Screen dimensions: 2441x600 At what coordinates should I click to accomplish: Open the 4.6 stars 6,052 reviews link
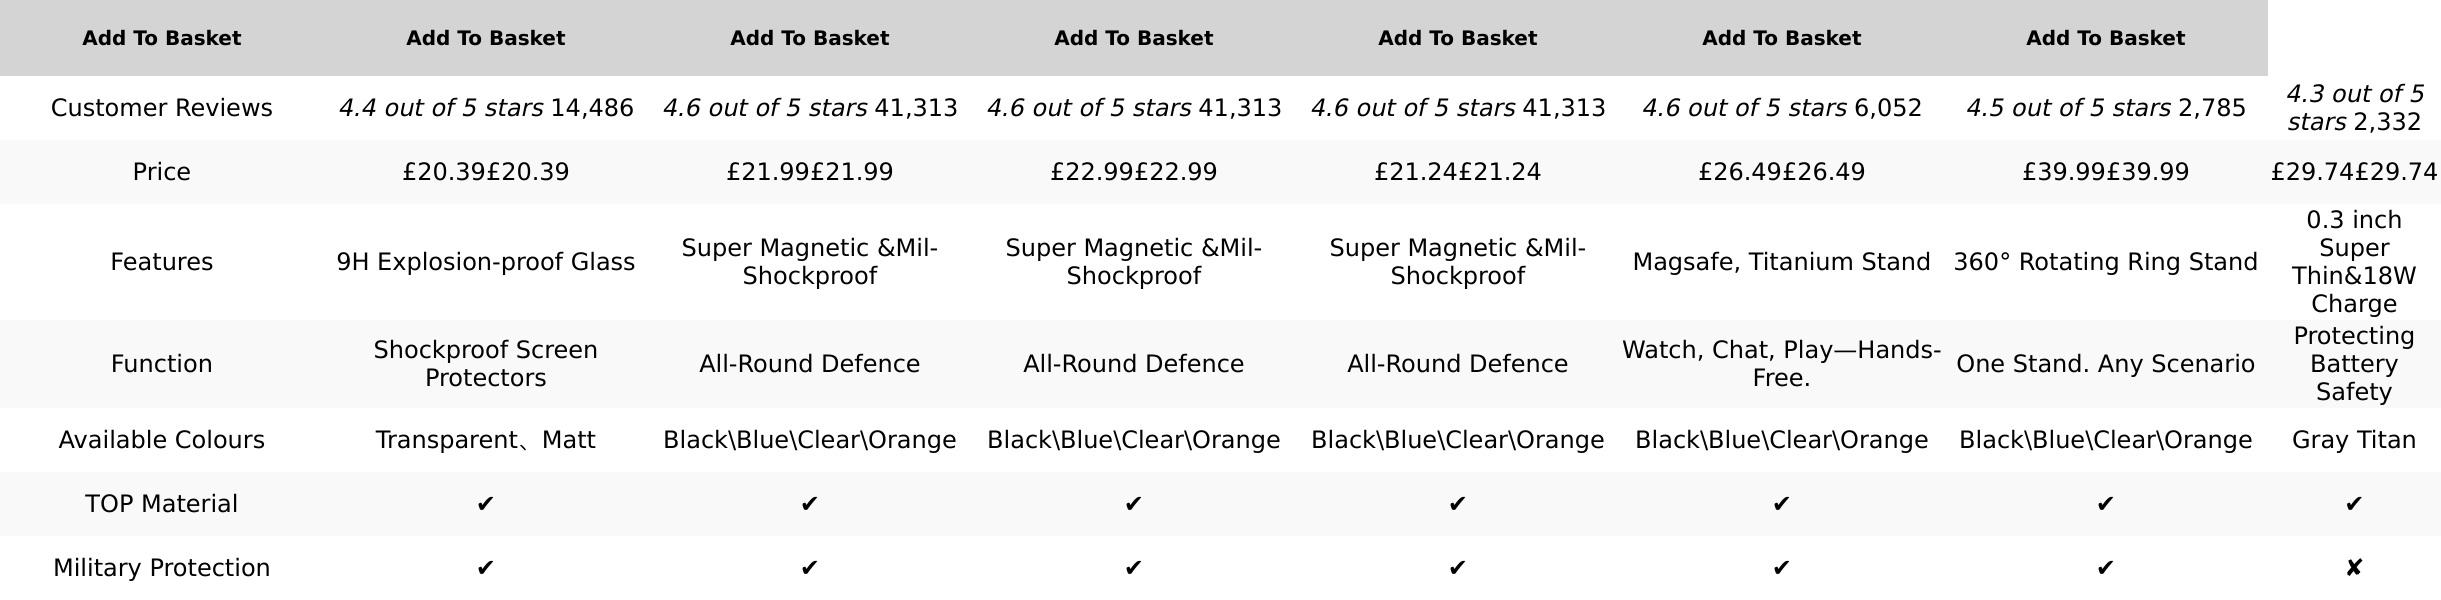tap(1781, 108)
